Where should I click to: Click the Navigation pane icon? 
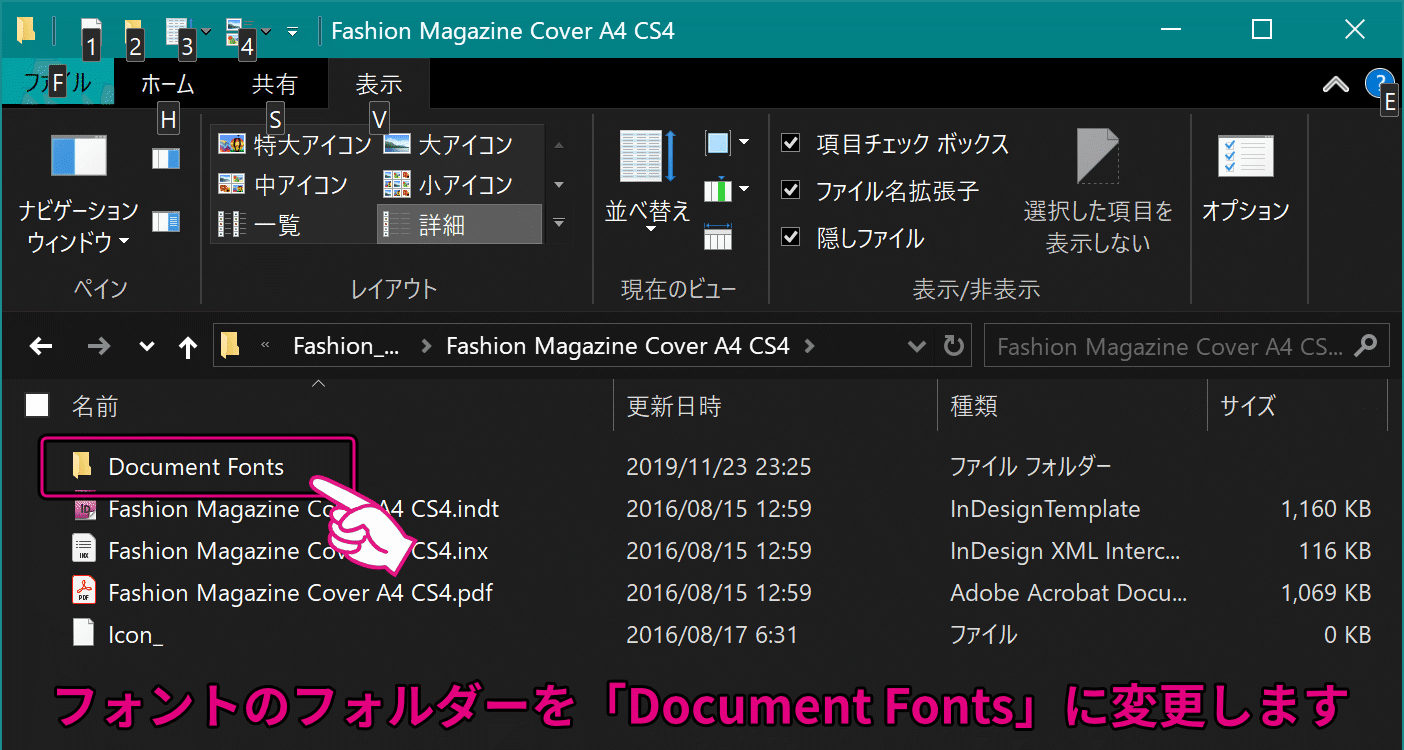coord(78,157)
